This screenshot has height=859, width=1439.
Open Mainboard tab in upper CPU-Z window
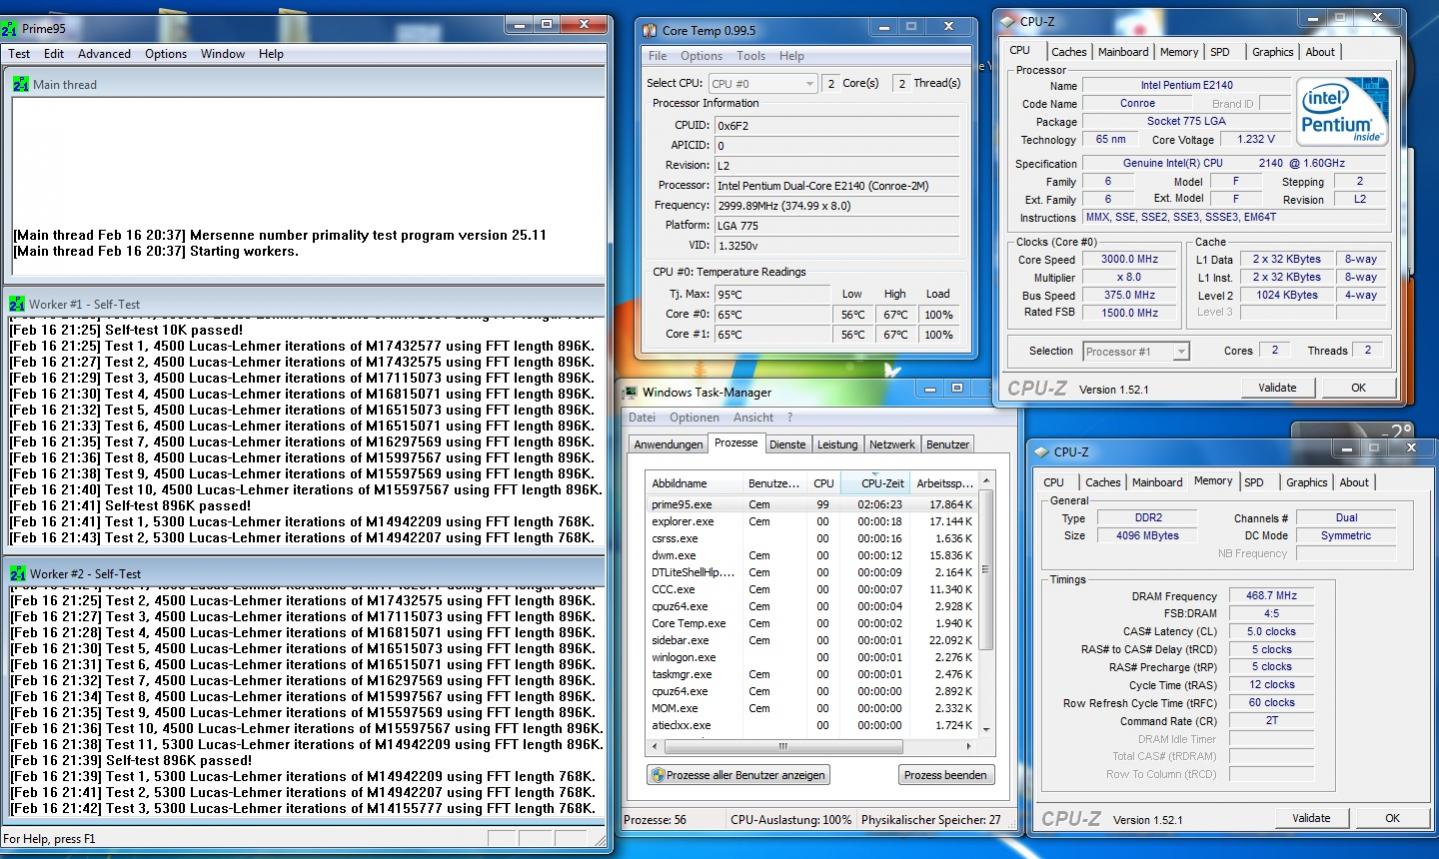click(x=1123, y=52)
